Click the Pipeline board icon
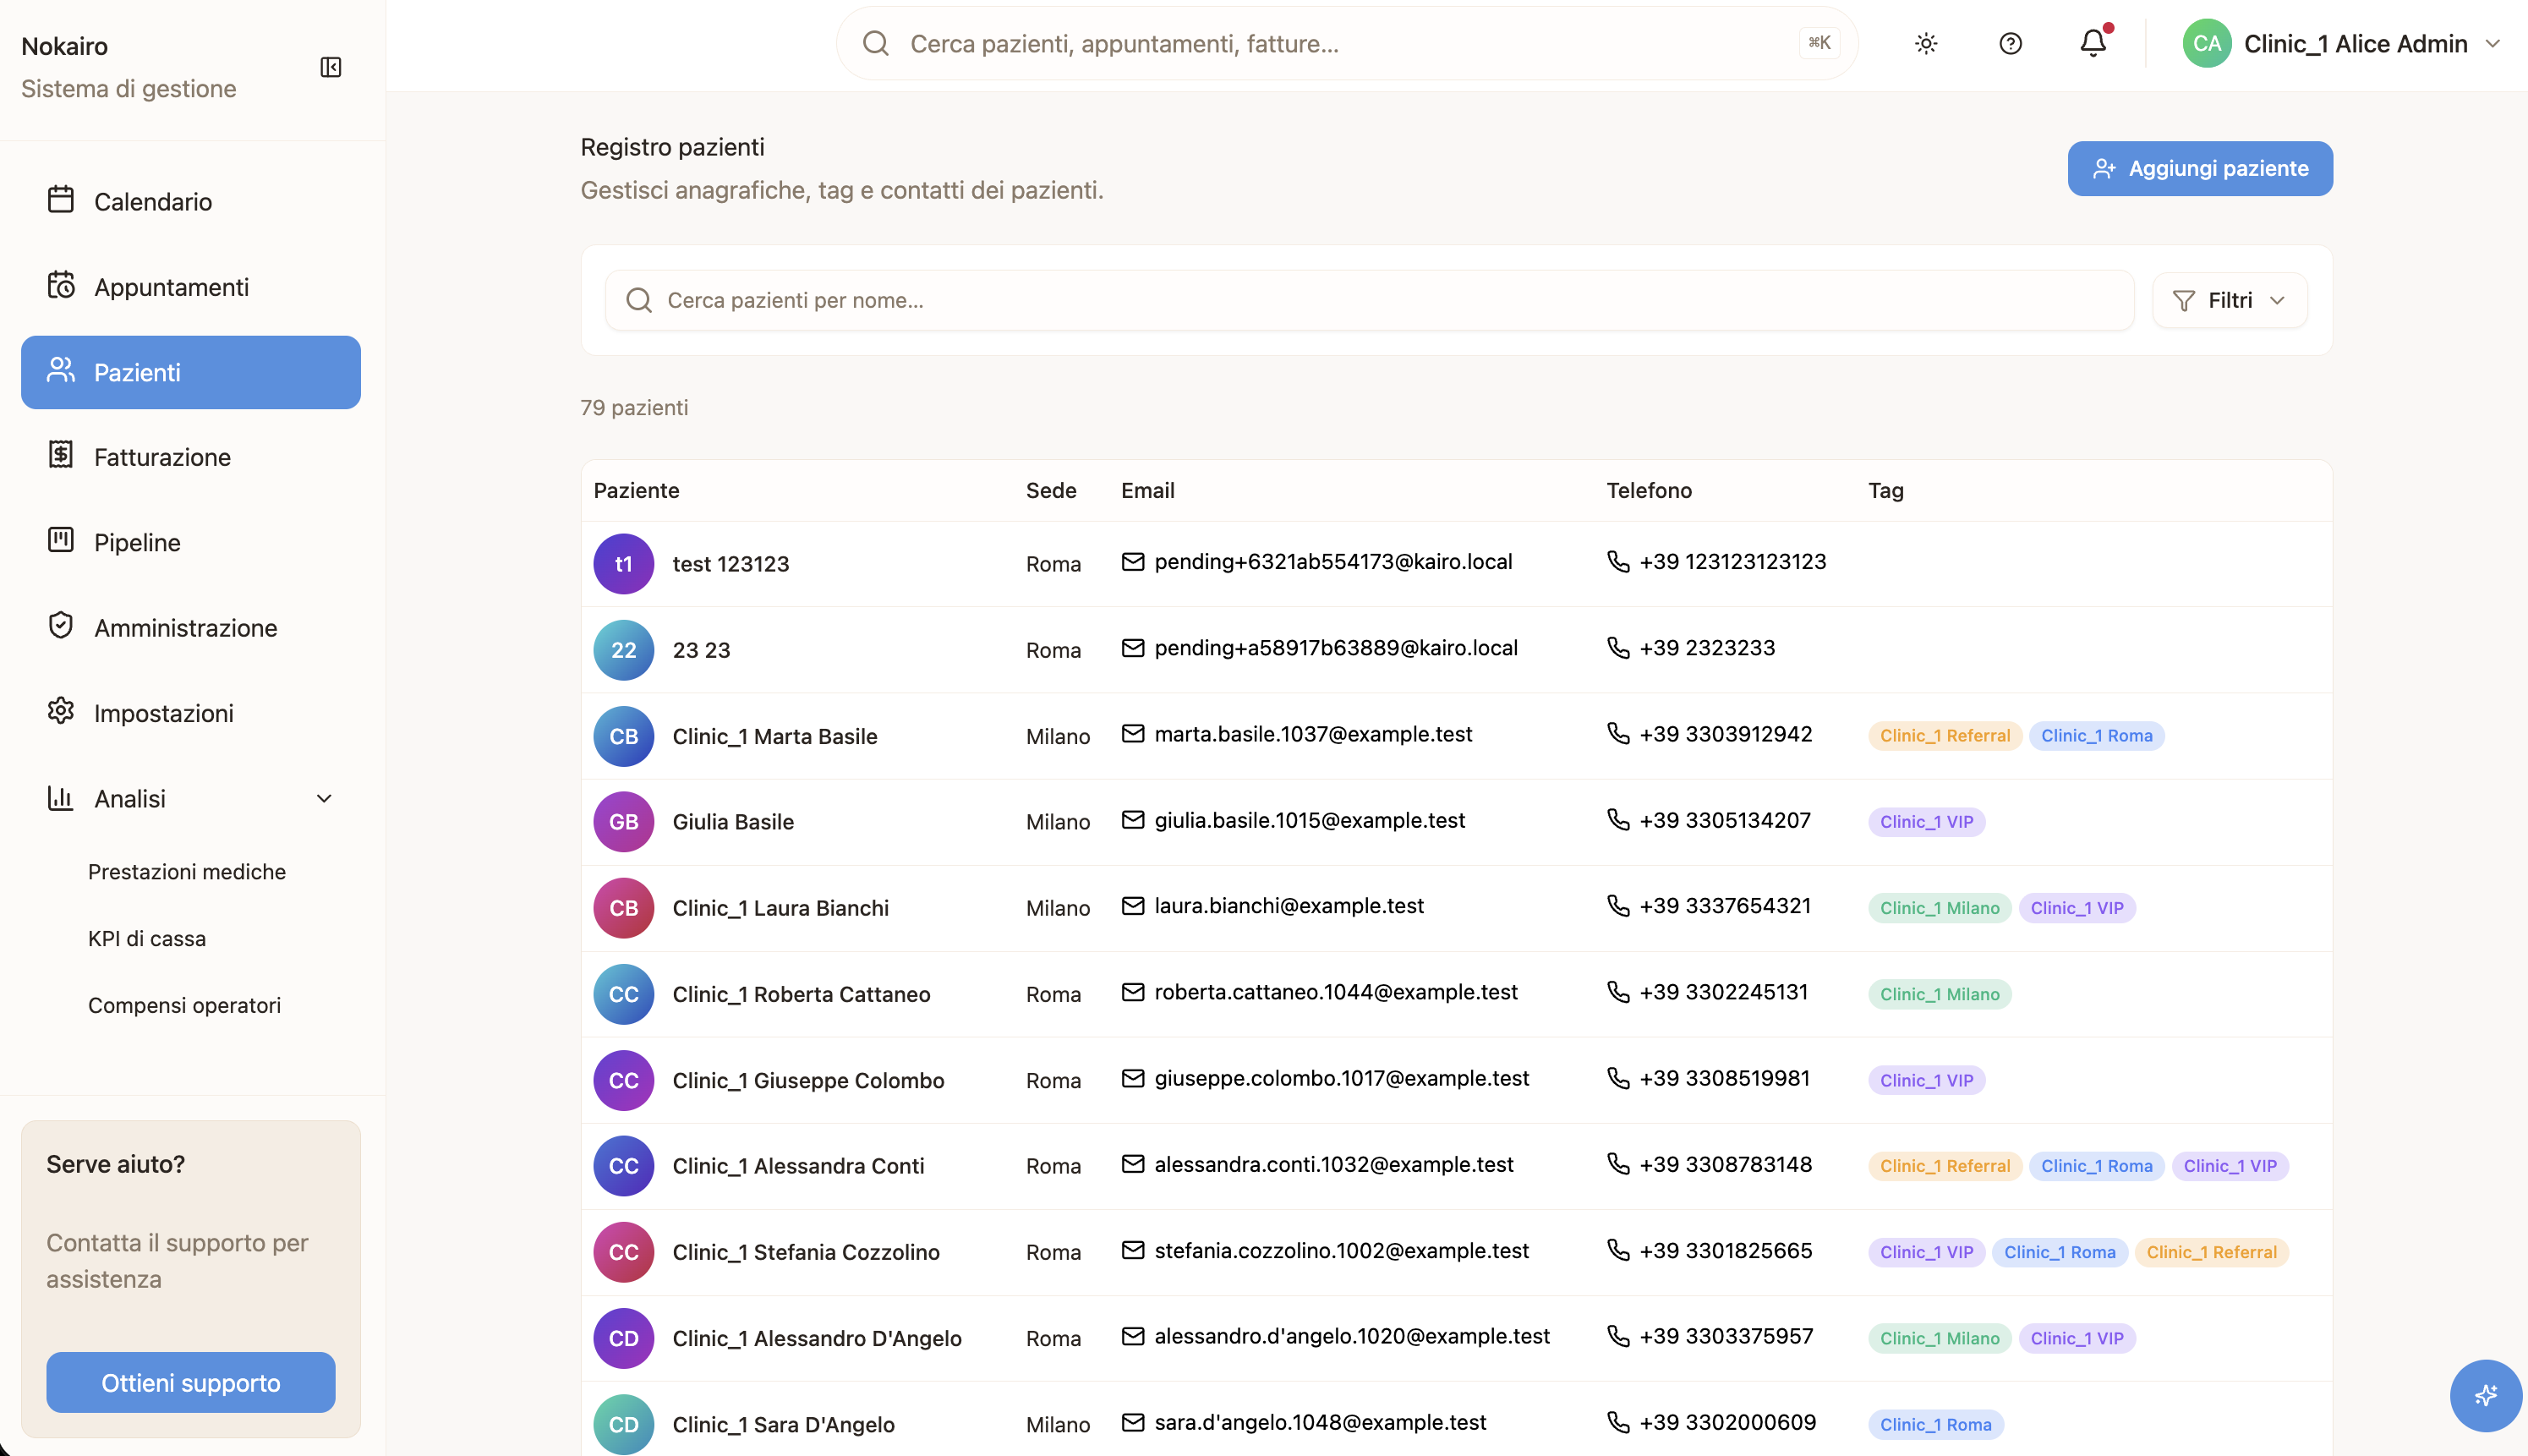 pyautogui.click(x=61, y=541)
